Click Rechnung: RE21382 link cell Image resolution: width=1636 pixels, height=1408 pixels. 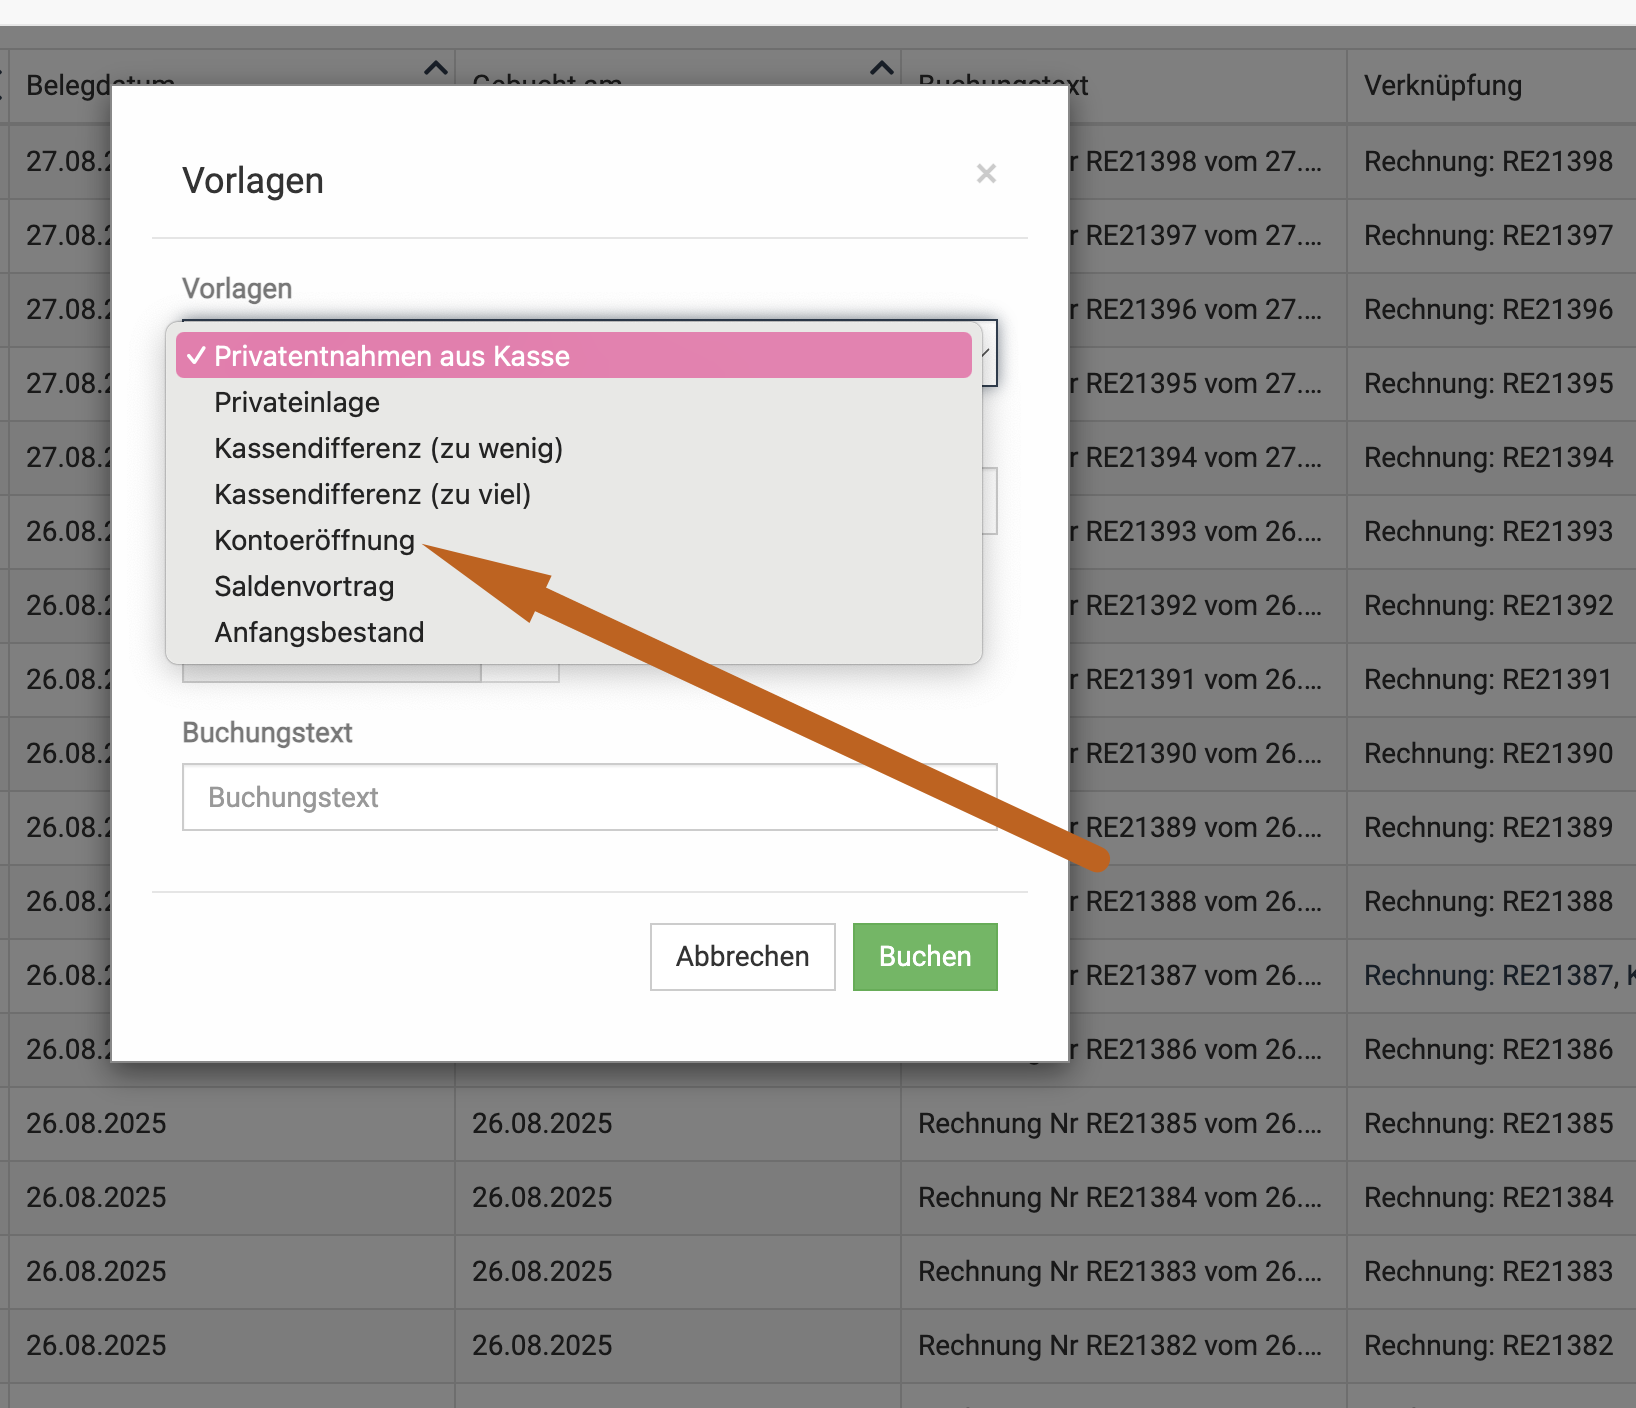click(1488, 1346)
